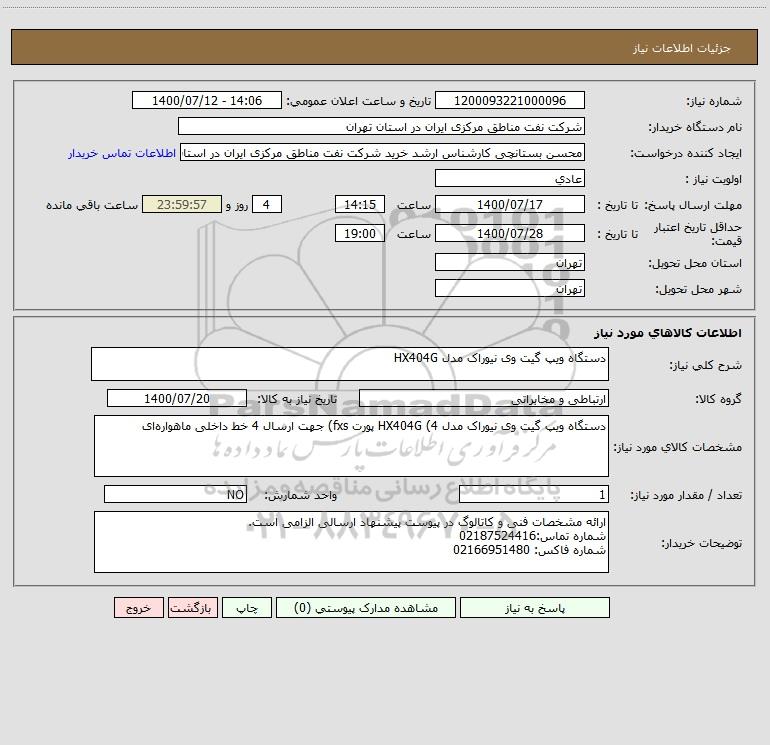Click the label 'شهر محل تحویل:'

click(x=698, y=289)
